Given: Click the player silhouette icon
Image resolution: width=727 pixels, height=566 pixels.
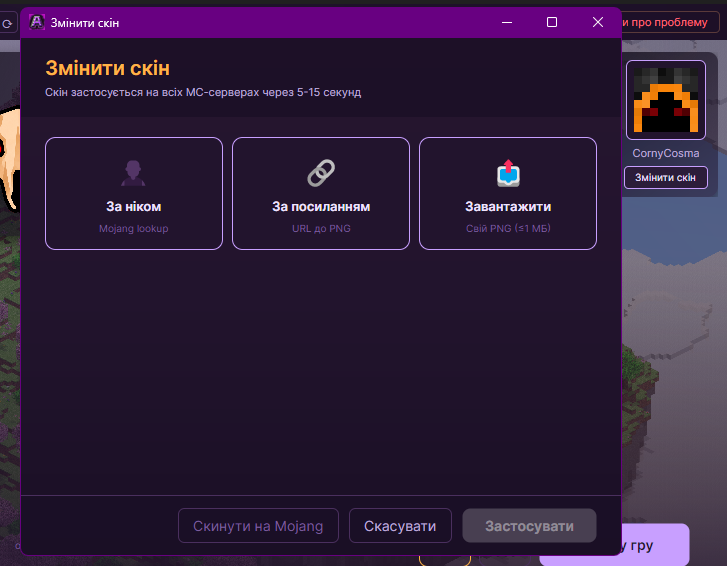Looking at the screenshot, I should tap(134, 173).
